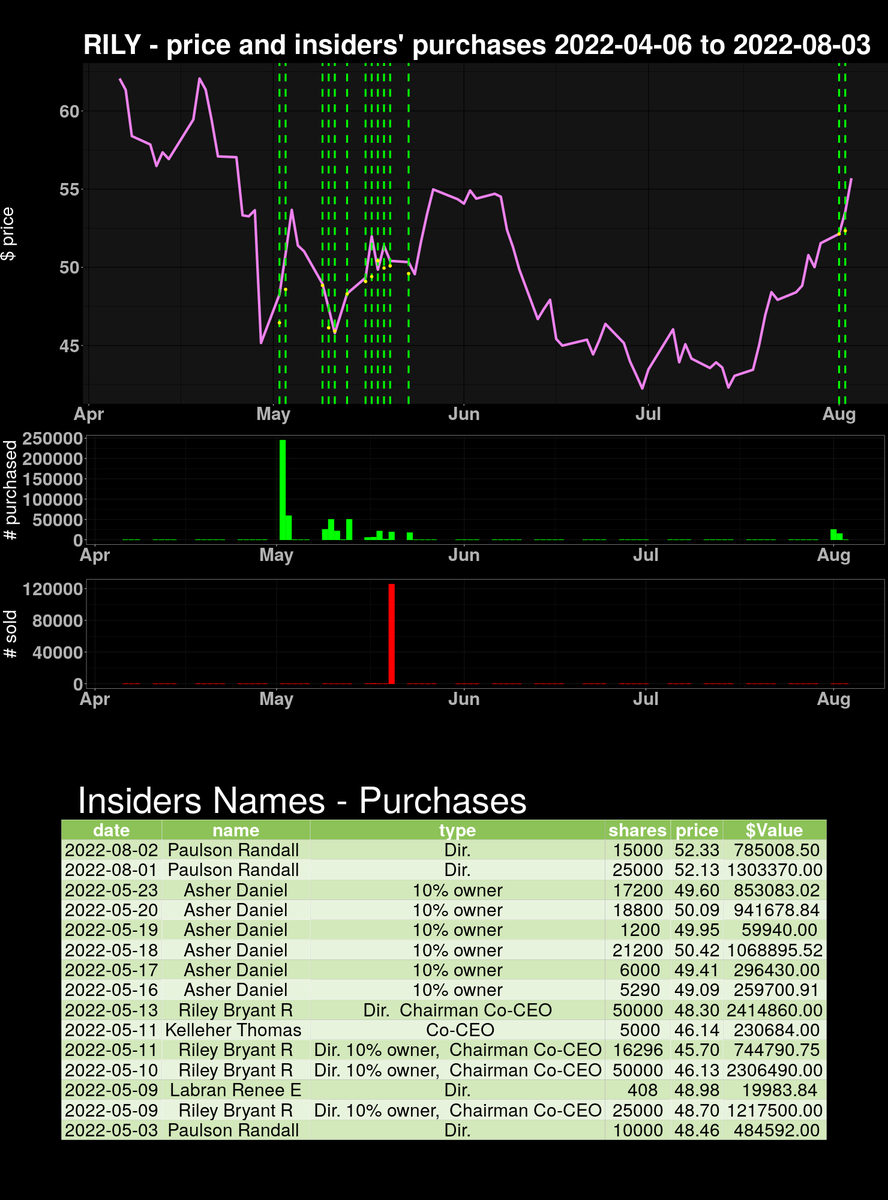Click the 'shares' column header
The height and width of the screenshot is (1200, 888).
pos(637,830)
